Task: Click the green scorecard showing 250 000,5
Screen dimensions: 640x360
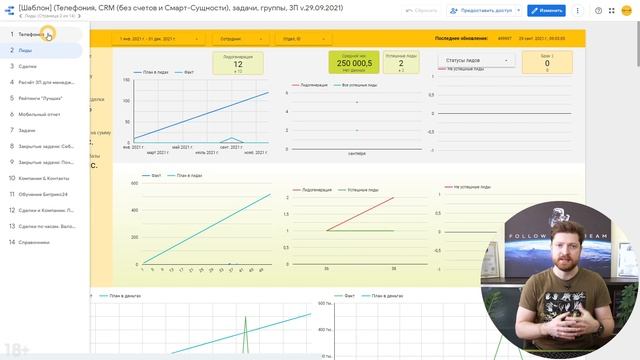Action: click(354, 62)
